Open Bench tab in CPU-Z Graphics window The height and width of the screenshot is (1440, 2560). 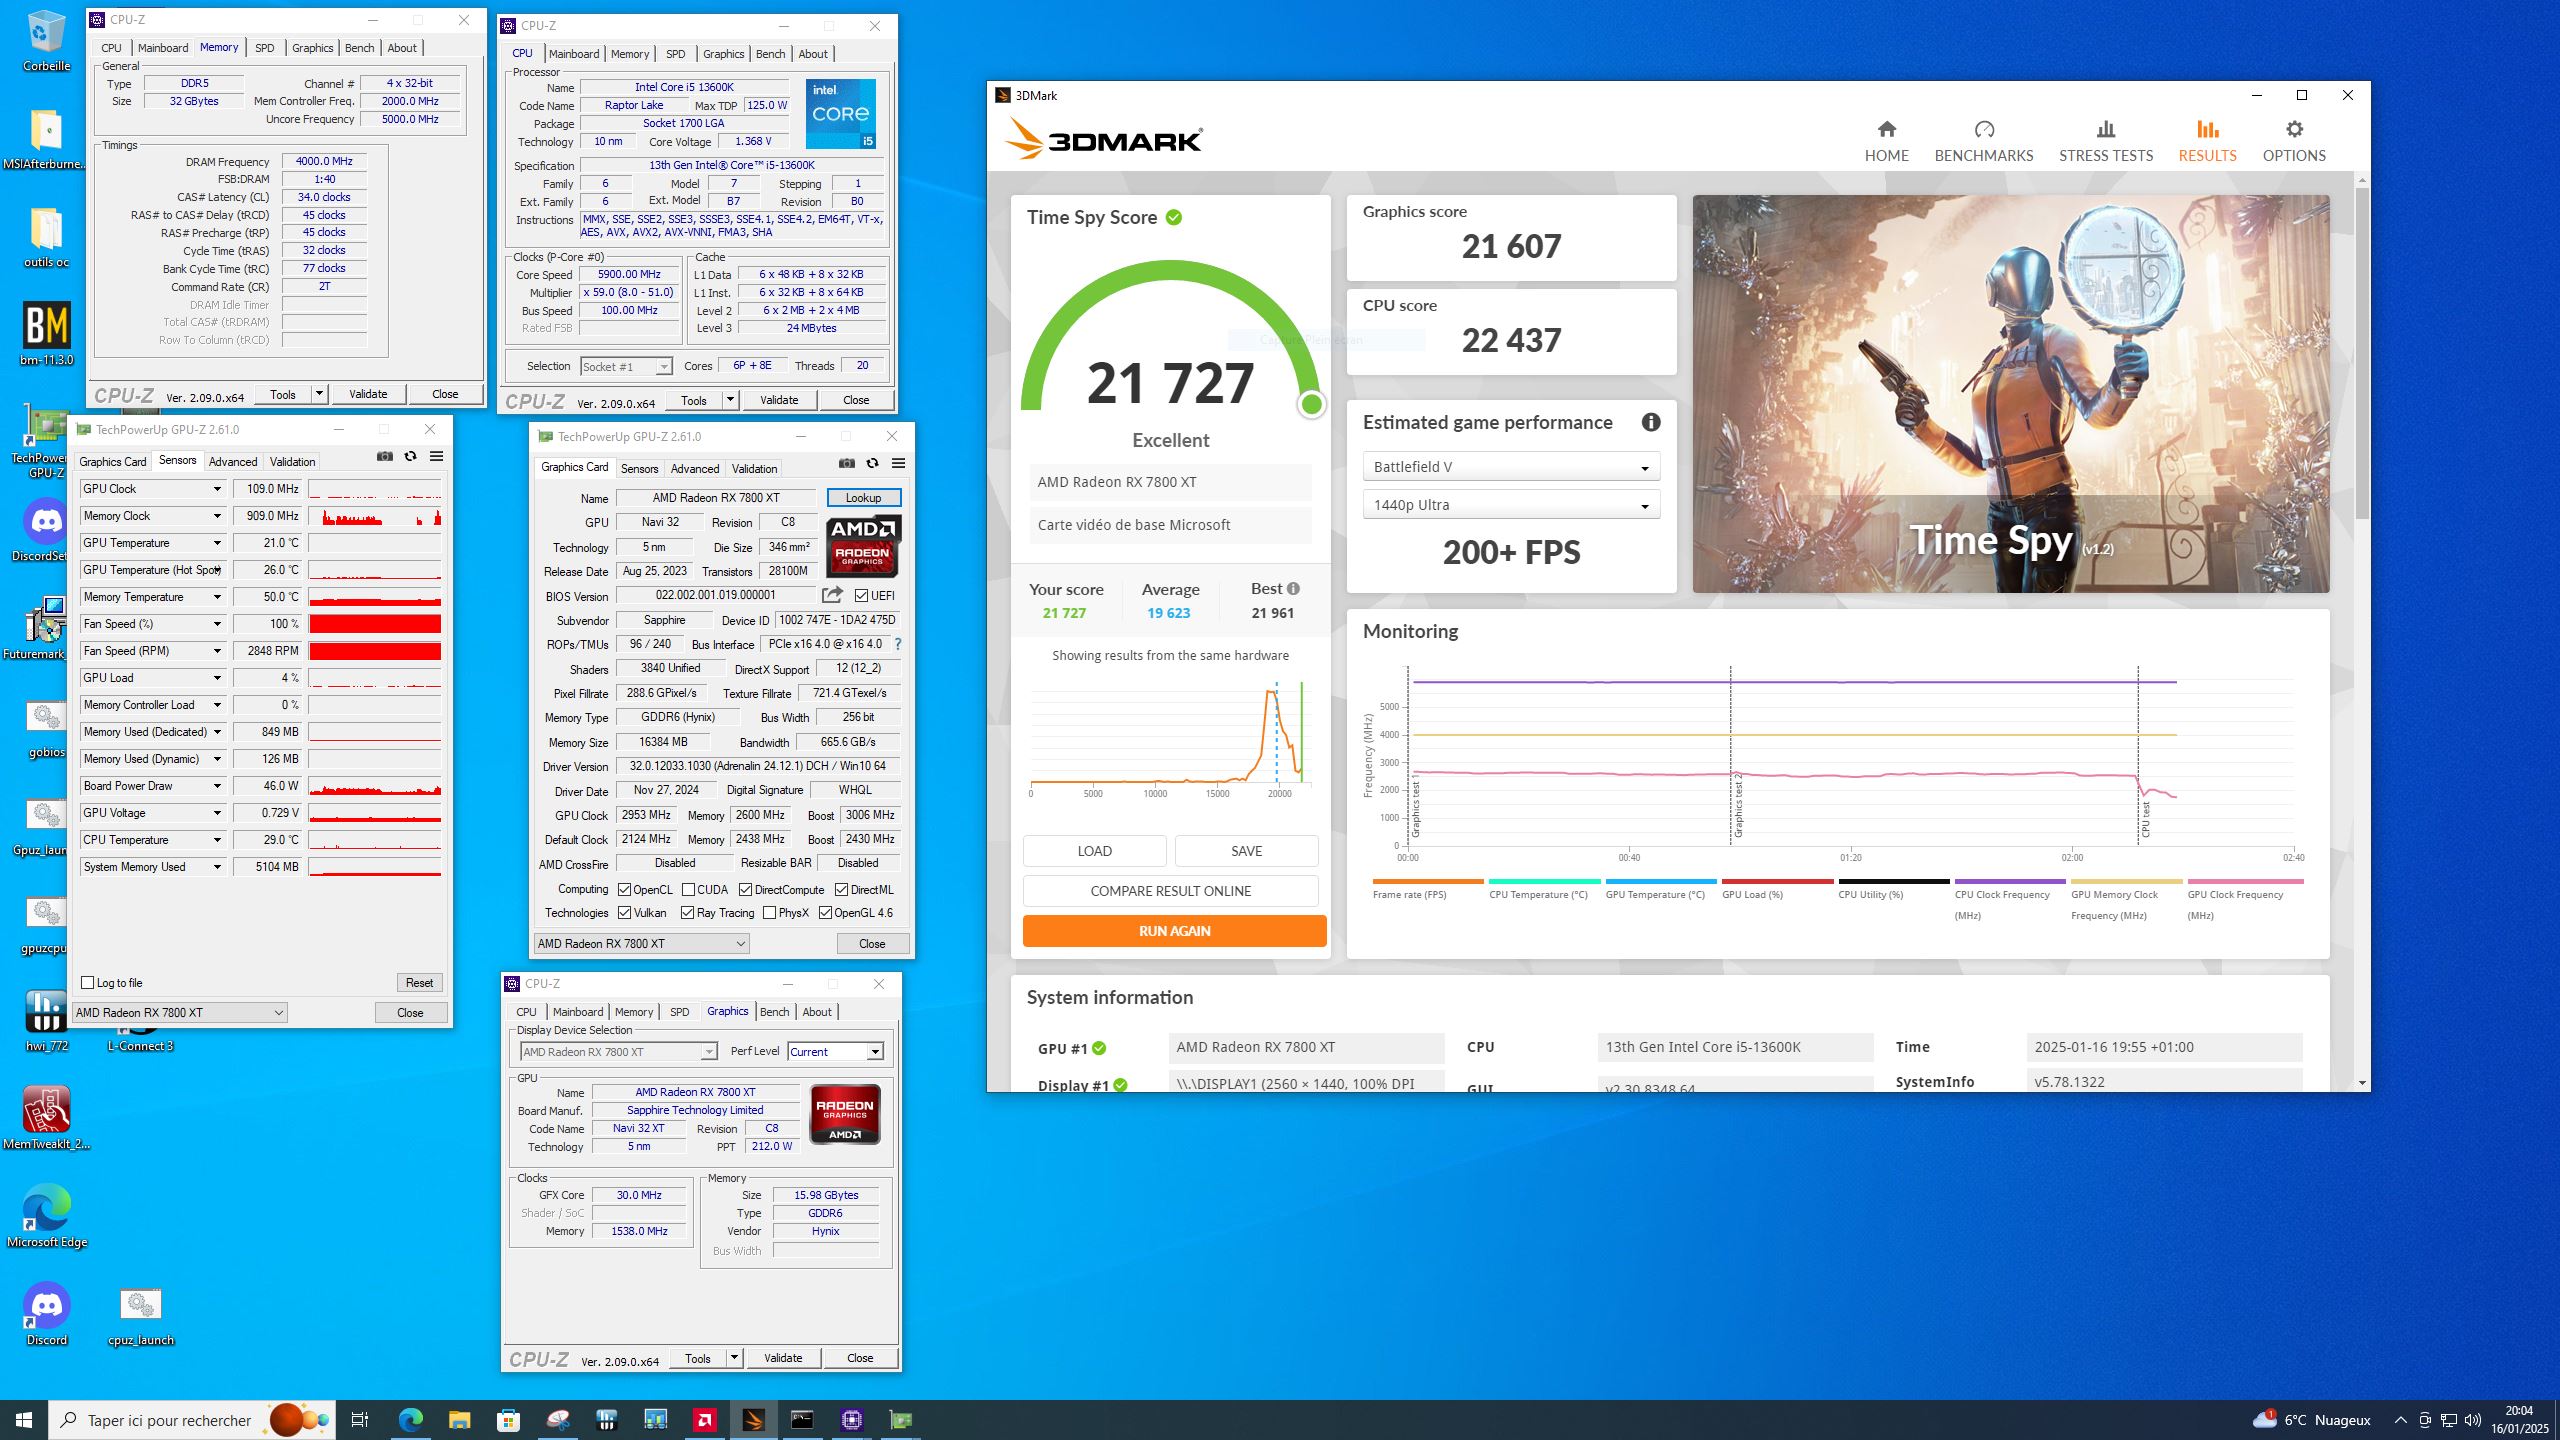click(774, 1011)
